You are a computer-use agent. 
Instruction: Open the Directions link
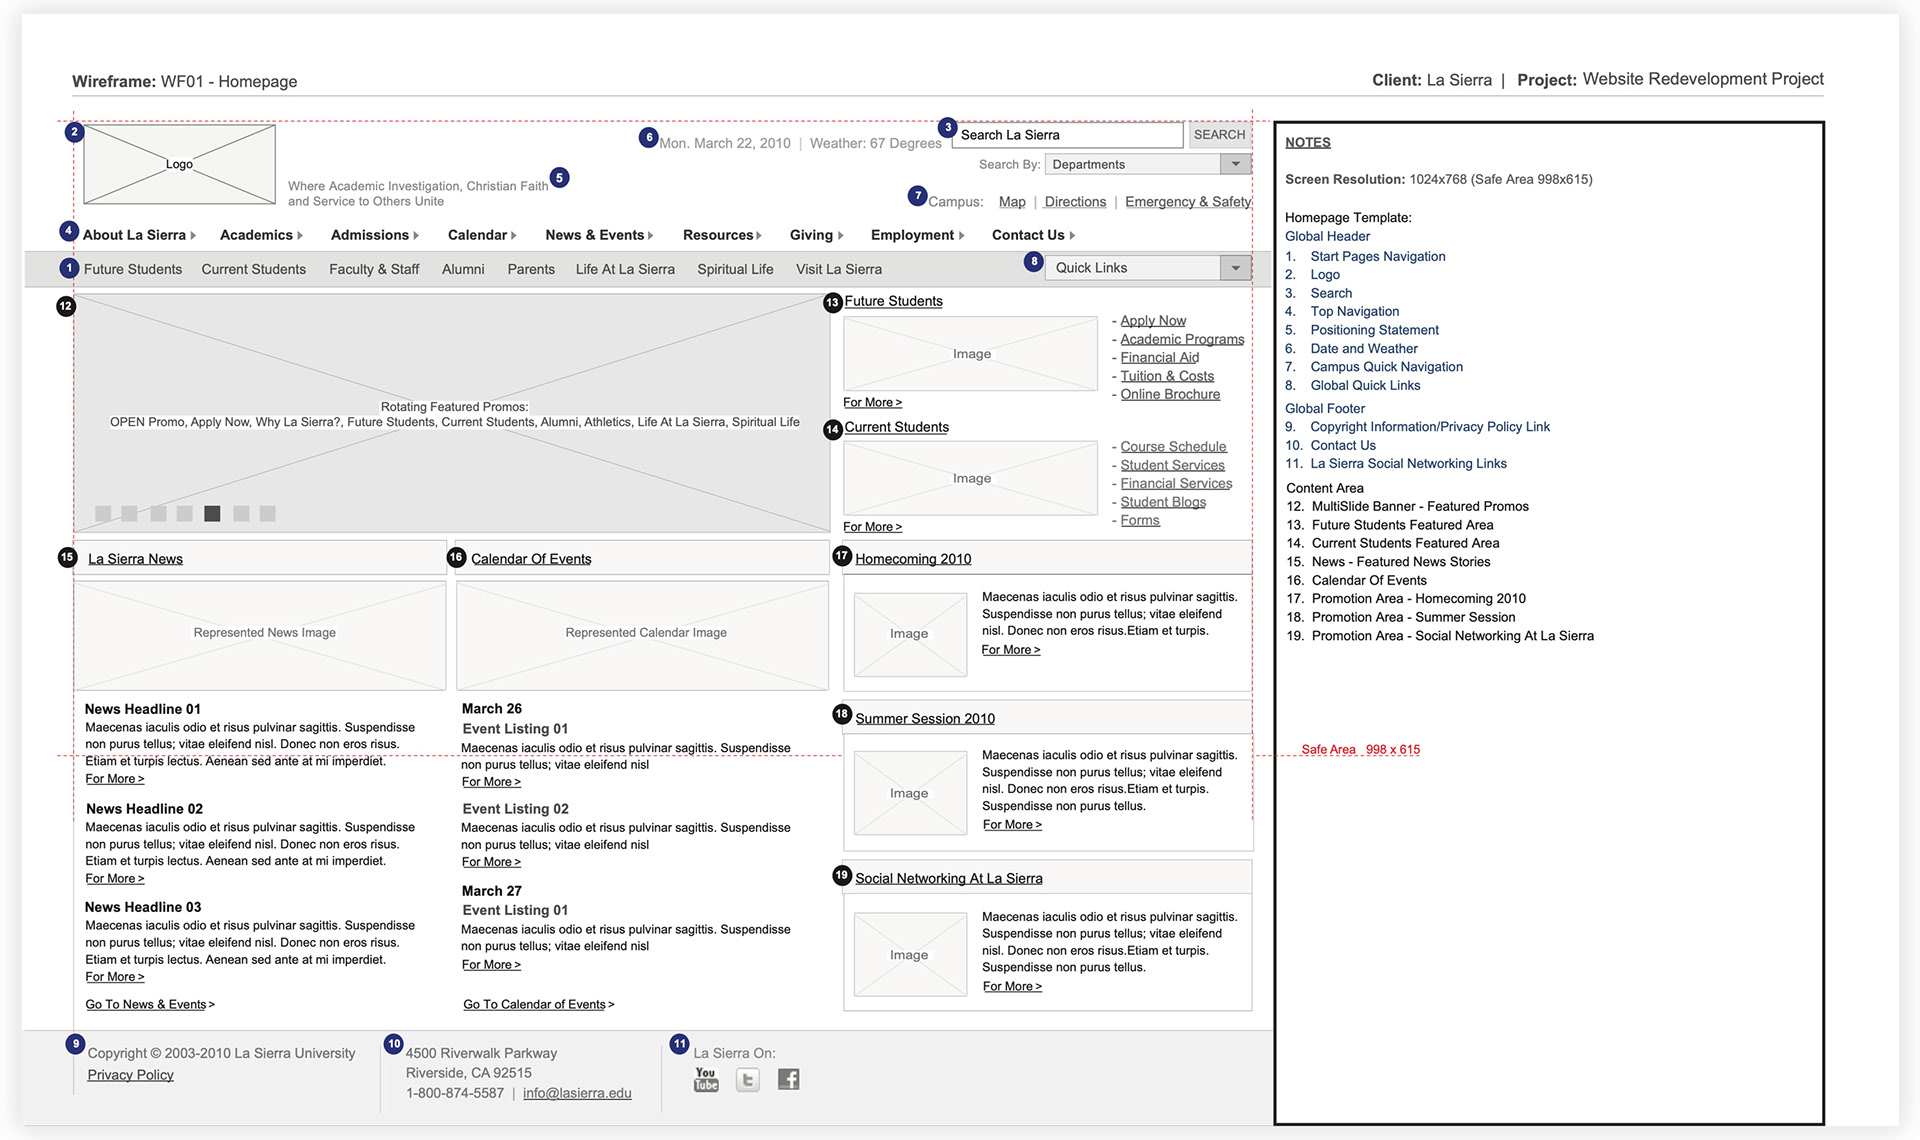pos(1075,202)
